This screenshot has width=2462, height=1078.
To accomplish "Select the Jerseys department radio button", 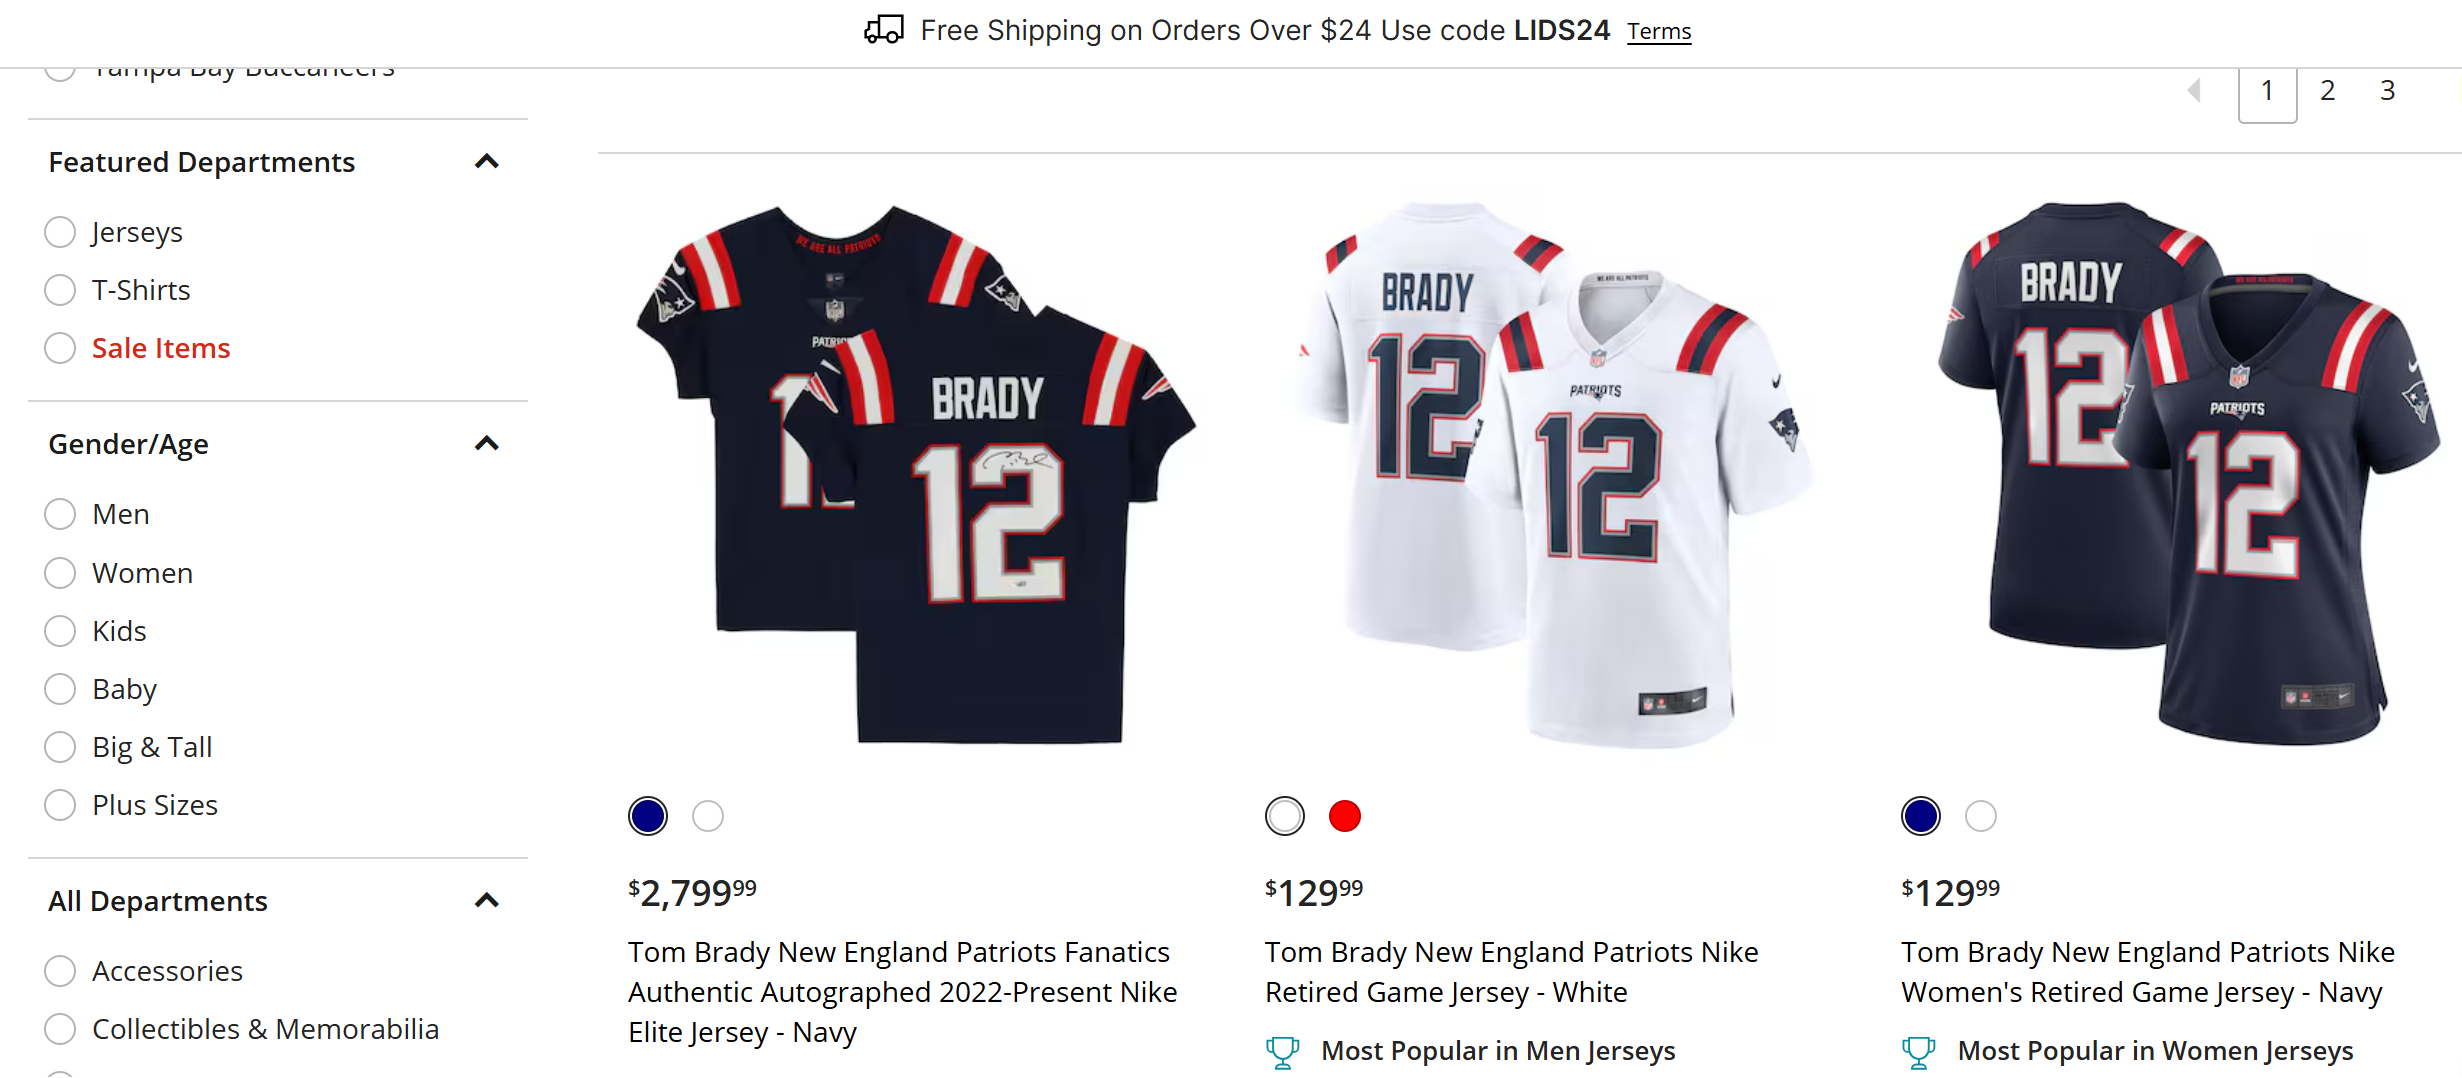I will click(60, 232).
